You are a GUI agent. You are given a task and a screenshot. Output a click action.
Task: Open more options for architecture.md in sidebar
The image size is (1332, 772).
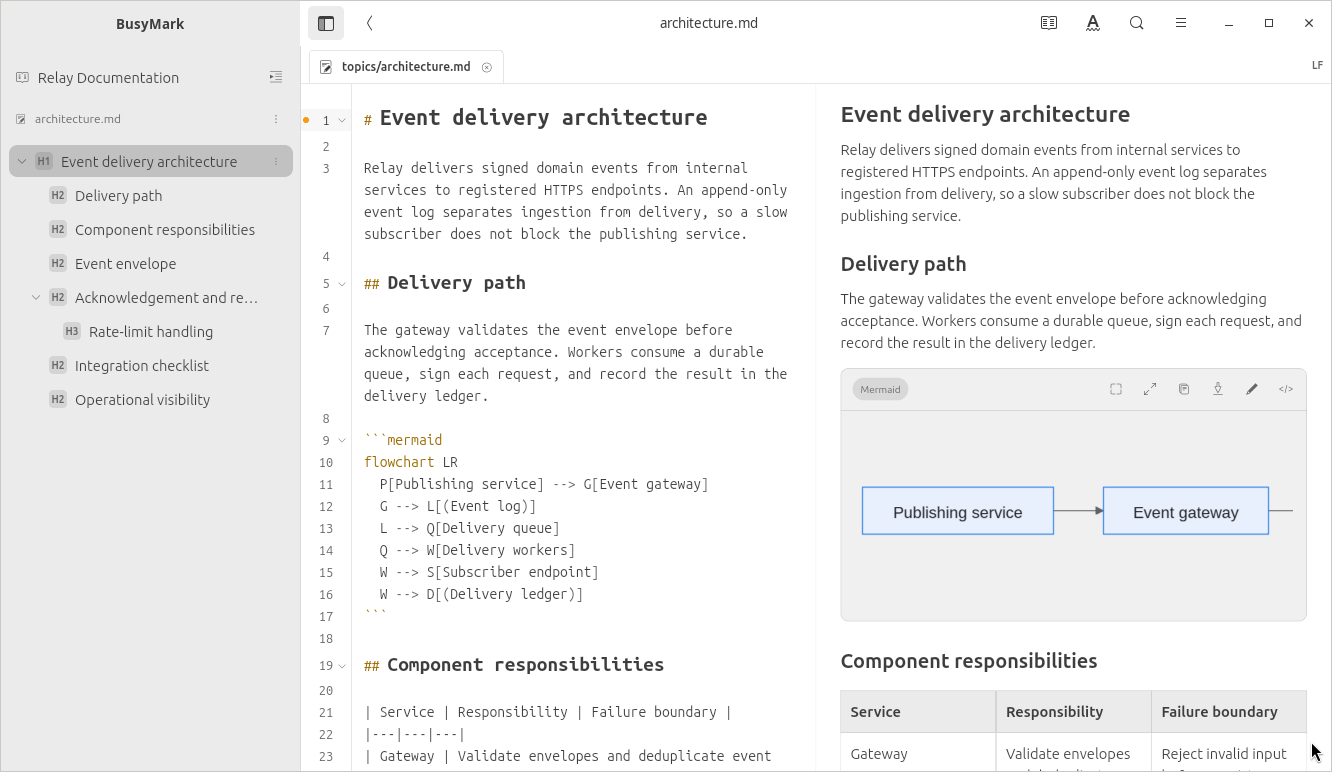276,119
